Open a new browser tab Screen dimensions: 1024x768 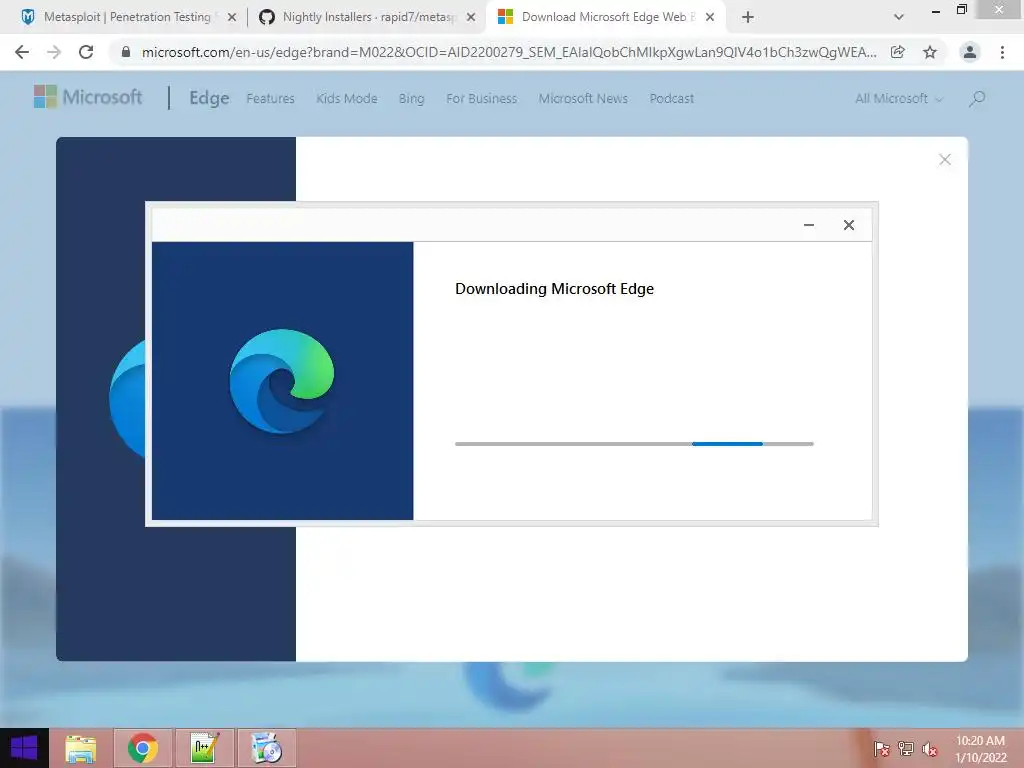click(748, 17)
